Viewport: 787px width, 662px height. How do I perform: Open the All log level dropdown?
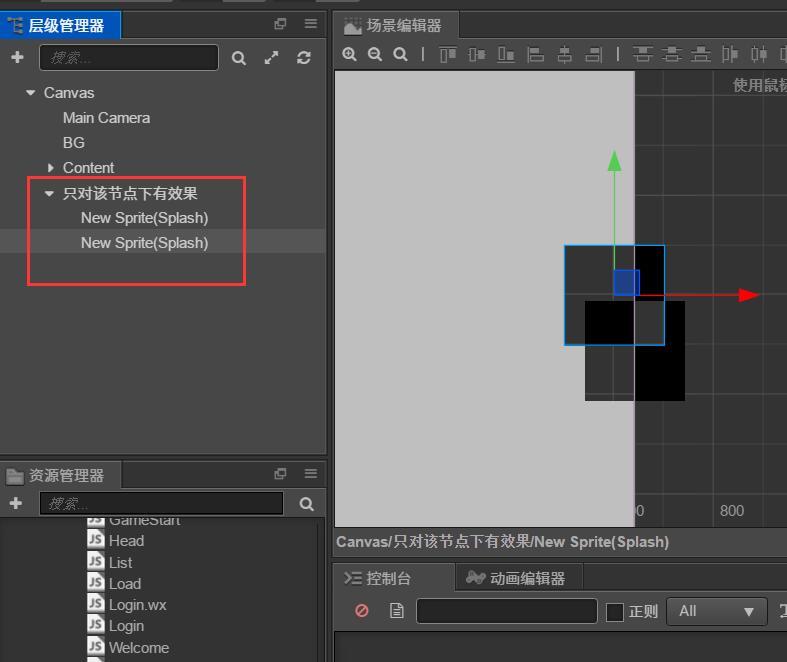[x=717, y=611]
